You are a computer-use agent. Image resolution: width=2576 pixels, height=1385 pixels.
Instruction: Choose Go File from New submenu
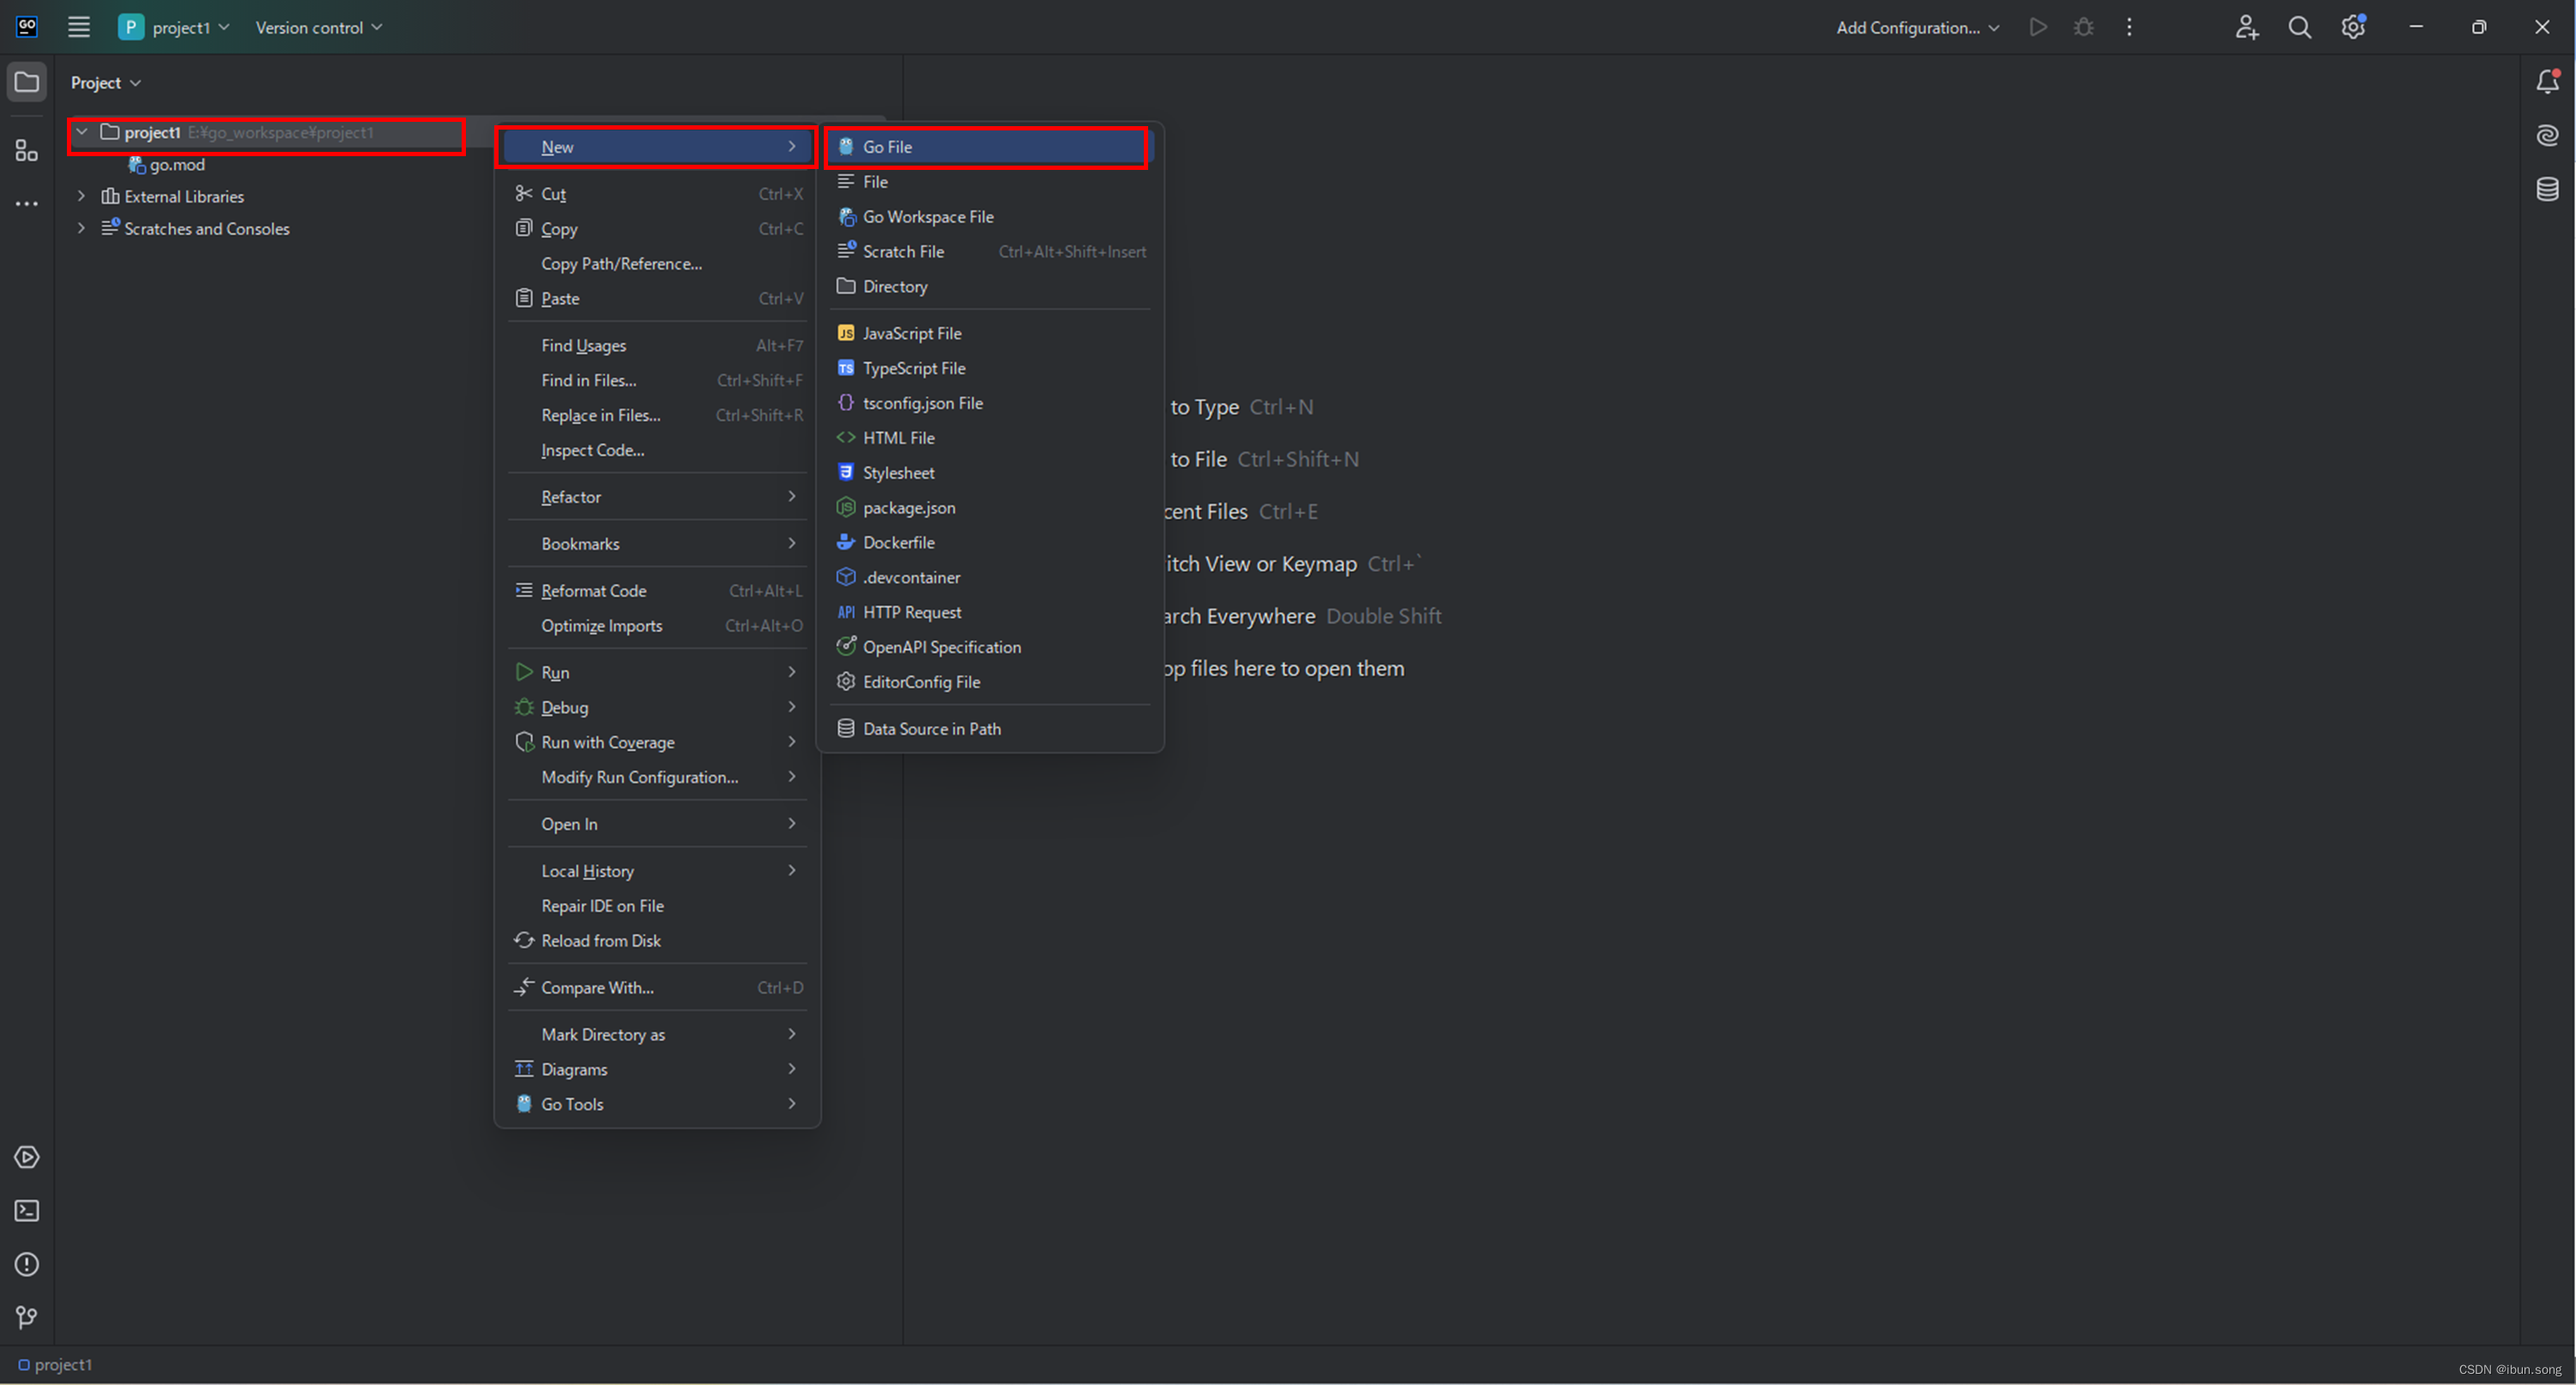coord(887,147)
